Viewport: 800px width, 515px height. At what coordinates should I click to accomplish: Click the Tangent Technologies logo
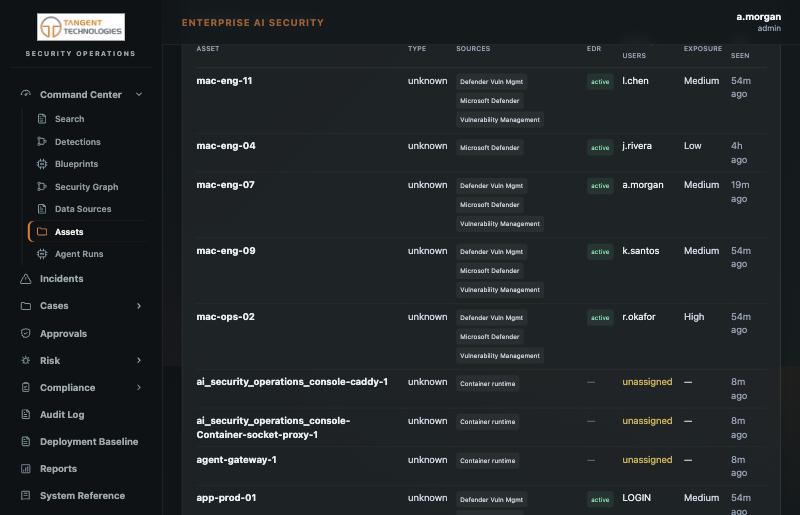point(81,27)
